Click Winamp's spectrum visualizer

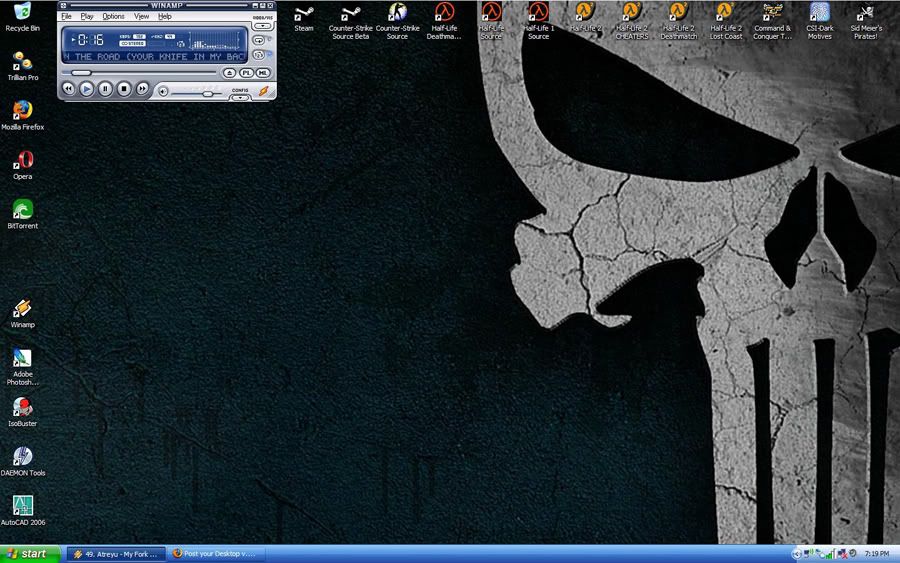coord(214,40)
